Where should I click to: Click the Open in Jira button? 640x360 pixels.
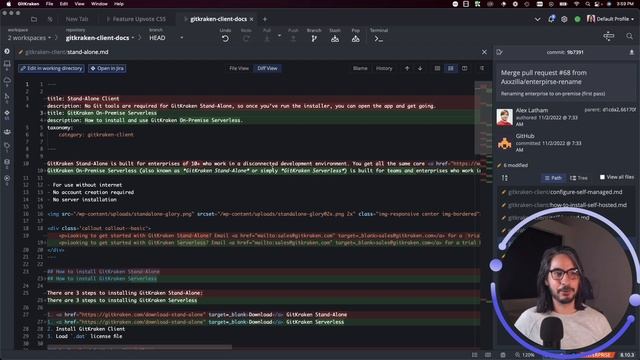[107, 69]
